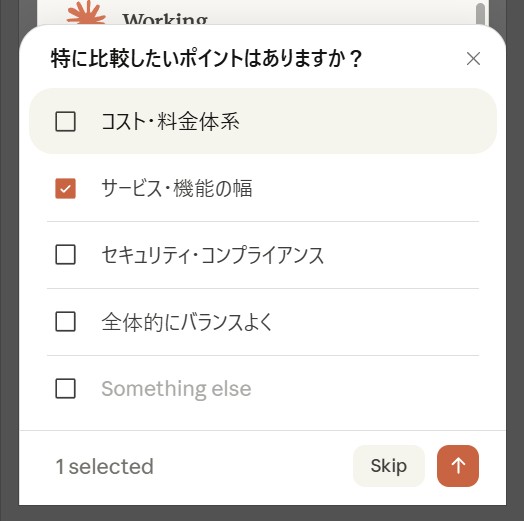Skip this question
This screenshot has width=524, height=521.
[389, 466]
